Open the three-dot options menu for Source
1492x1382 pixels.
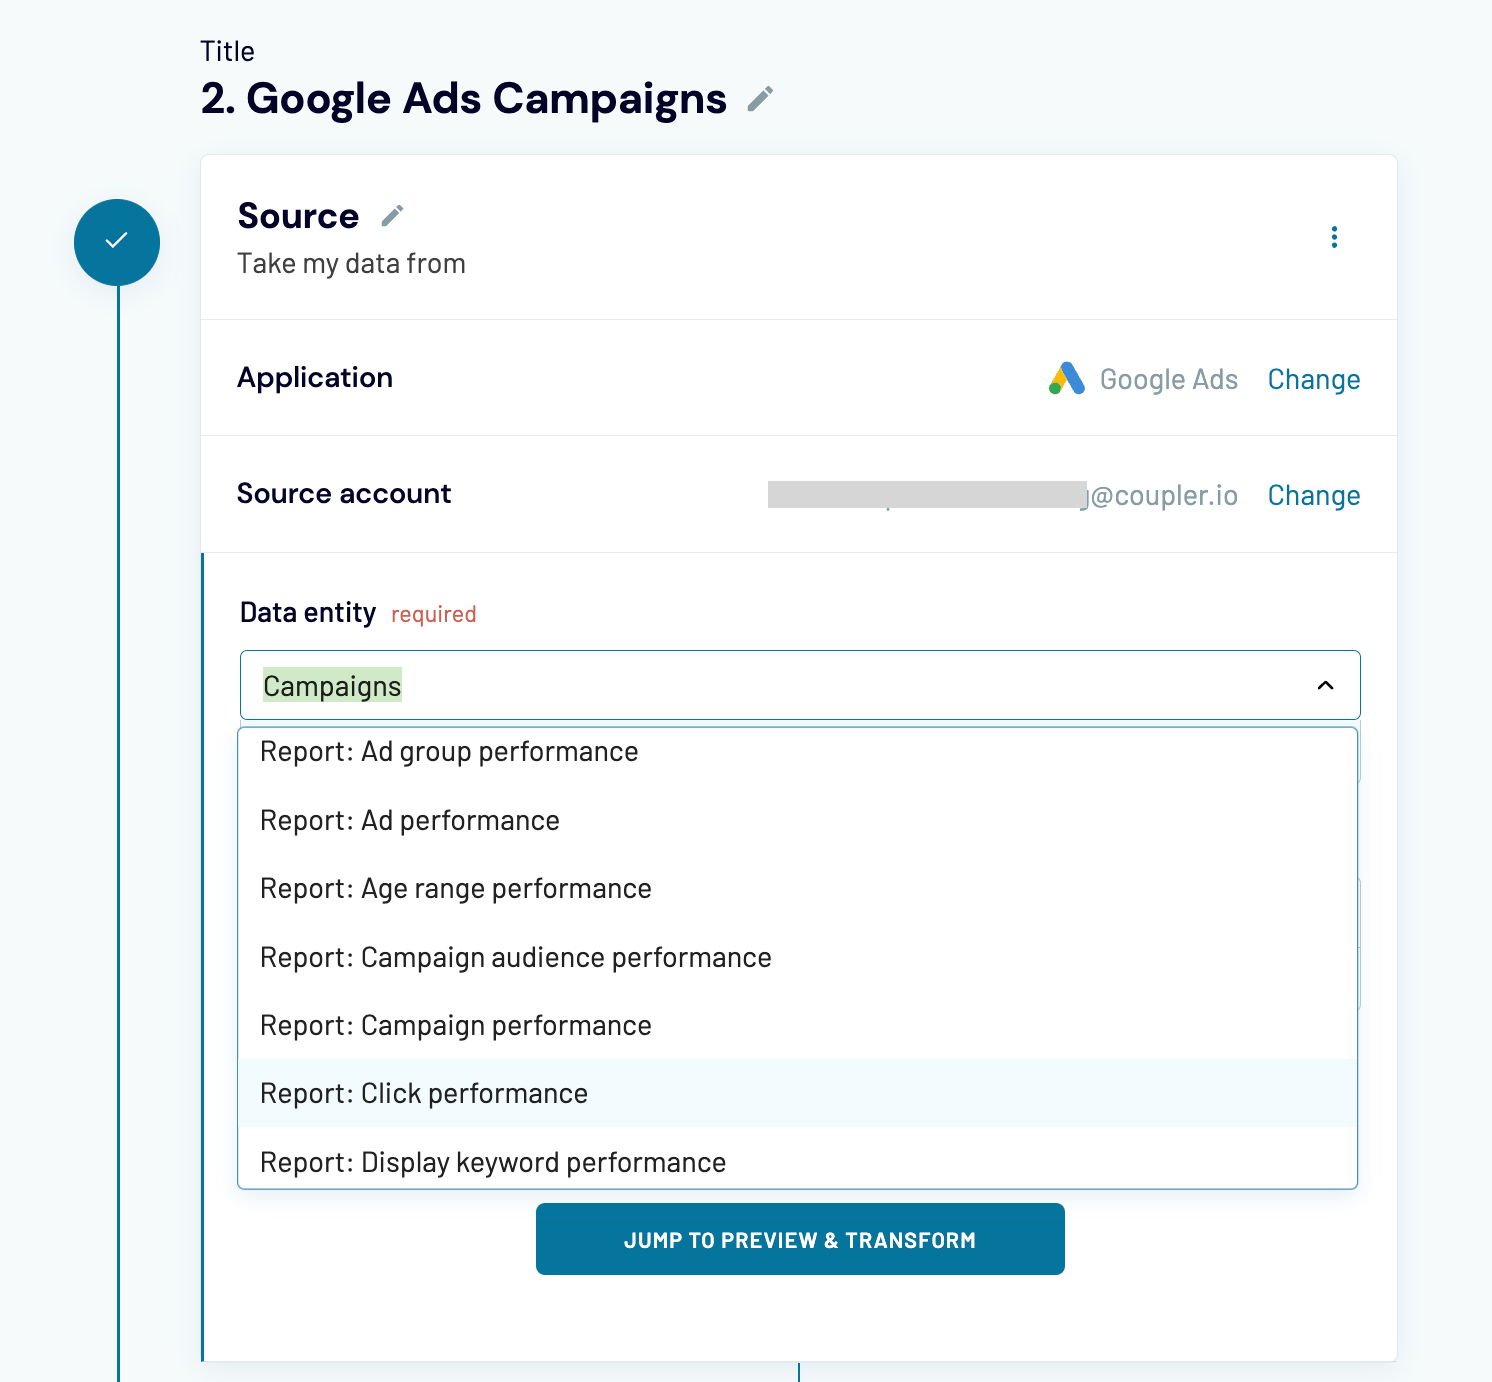[1334, 237]
